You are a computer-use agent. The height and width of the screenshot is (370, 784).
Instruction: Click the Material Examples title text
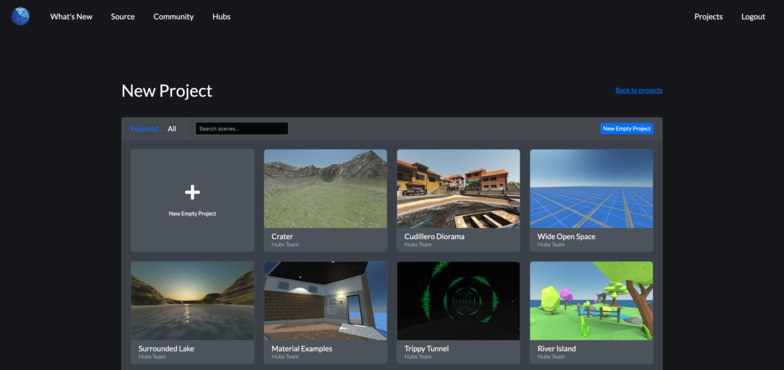pos(302,348)
